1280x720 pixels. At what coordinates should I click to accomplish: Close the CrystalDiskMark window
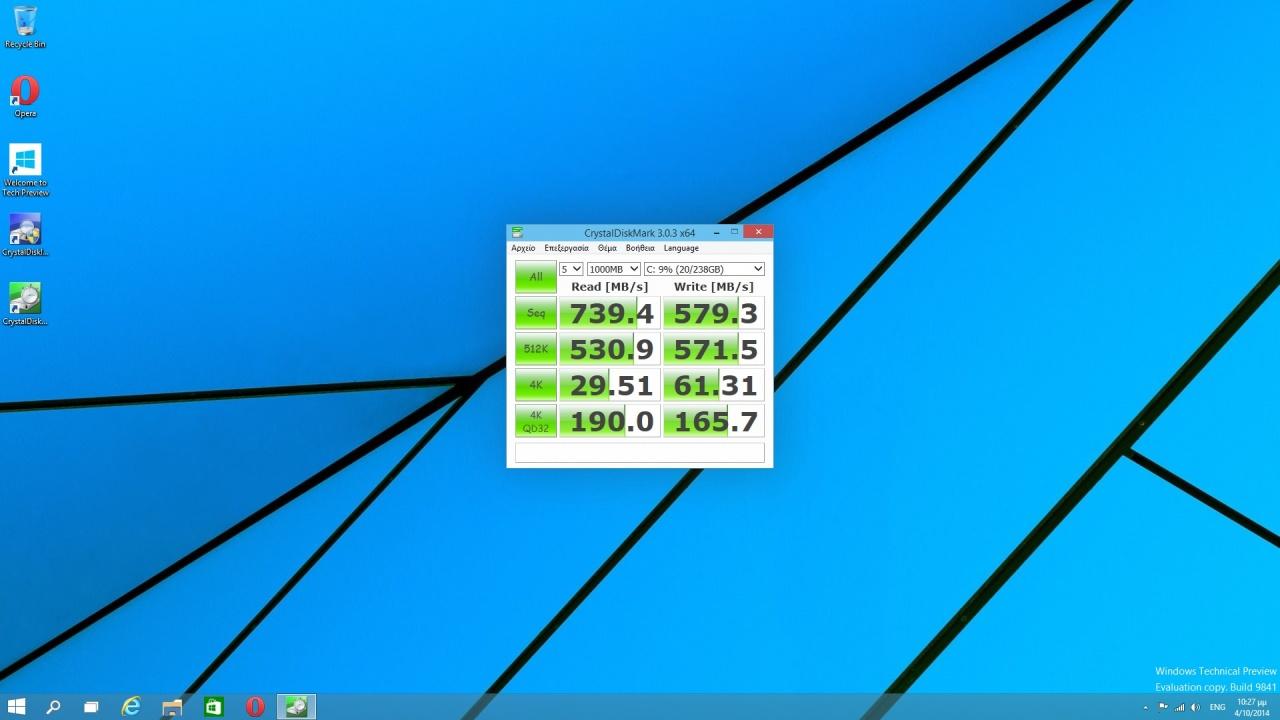(x=758, y=232)
